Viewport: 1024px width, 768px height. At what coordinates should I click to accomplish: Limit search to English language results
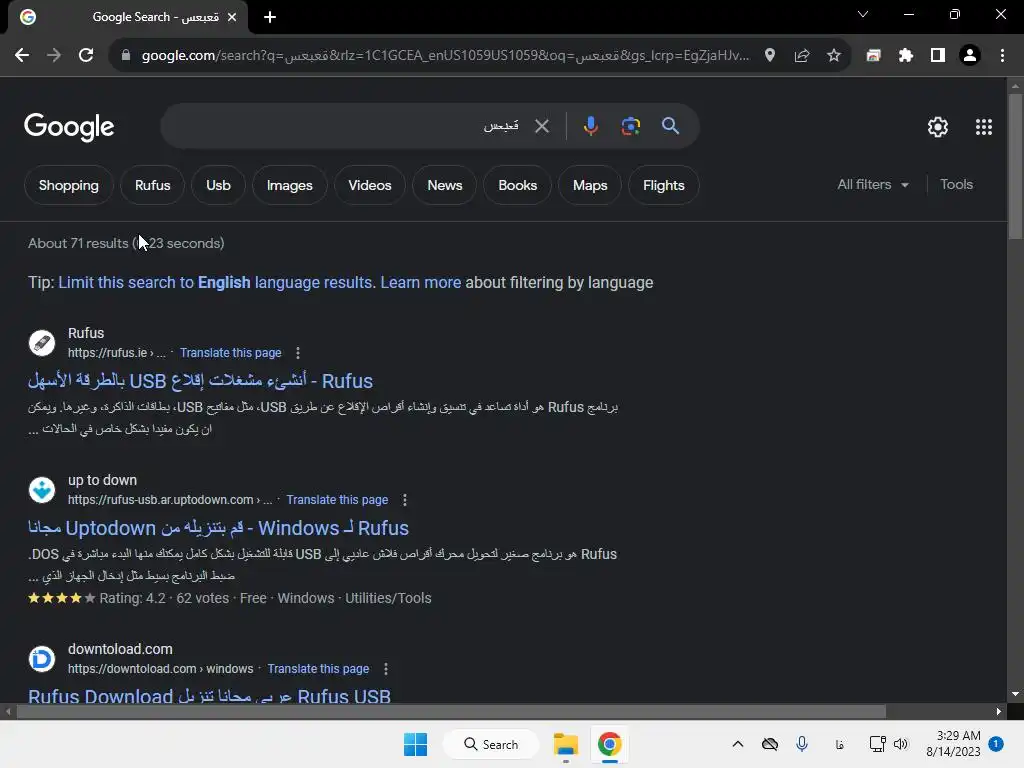click(x=216, y=283)
